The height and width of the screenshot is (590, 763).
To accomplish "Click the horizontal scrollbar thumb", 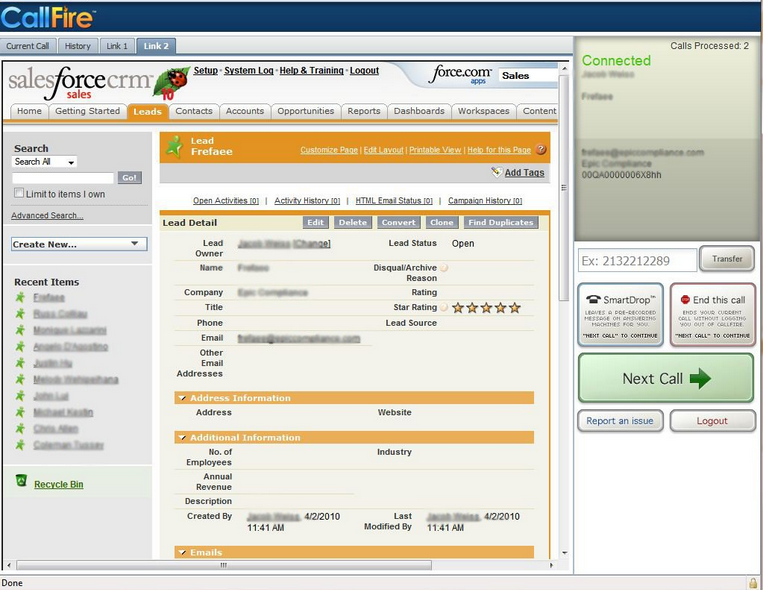I will tap(224, 565).
